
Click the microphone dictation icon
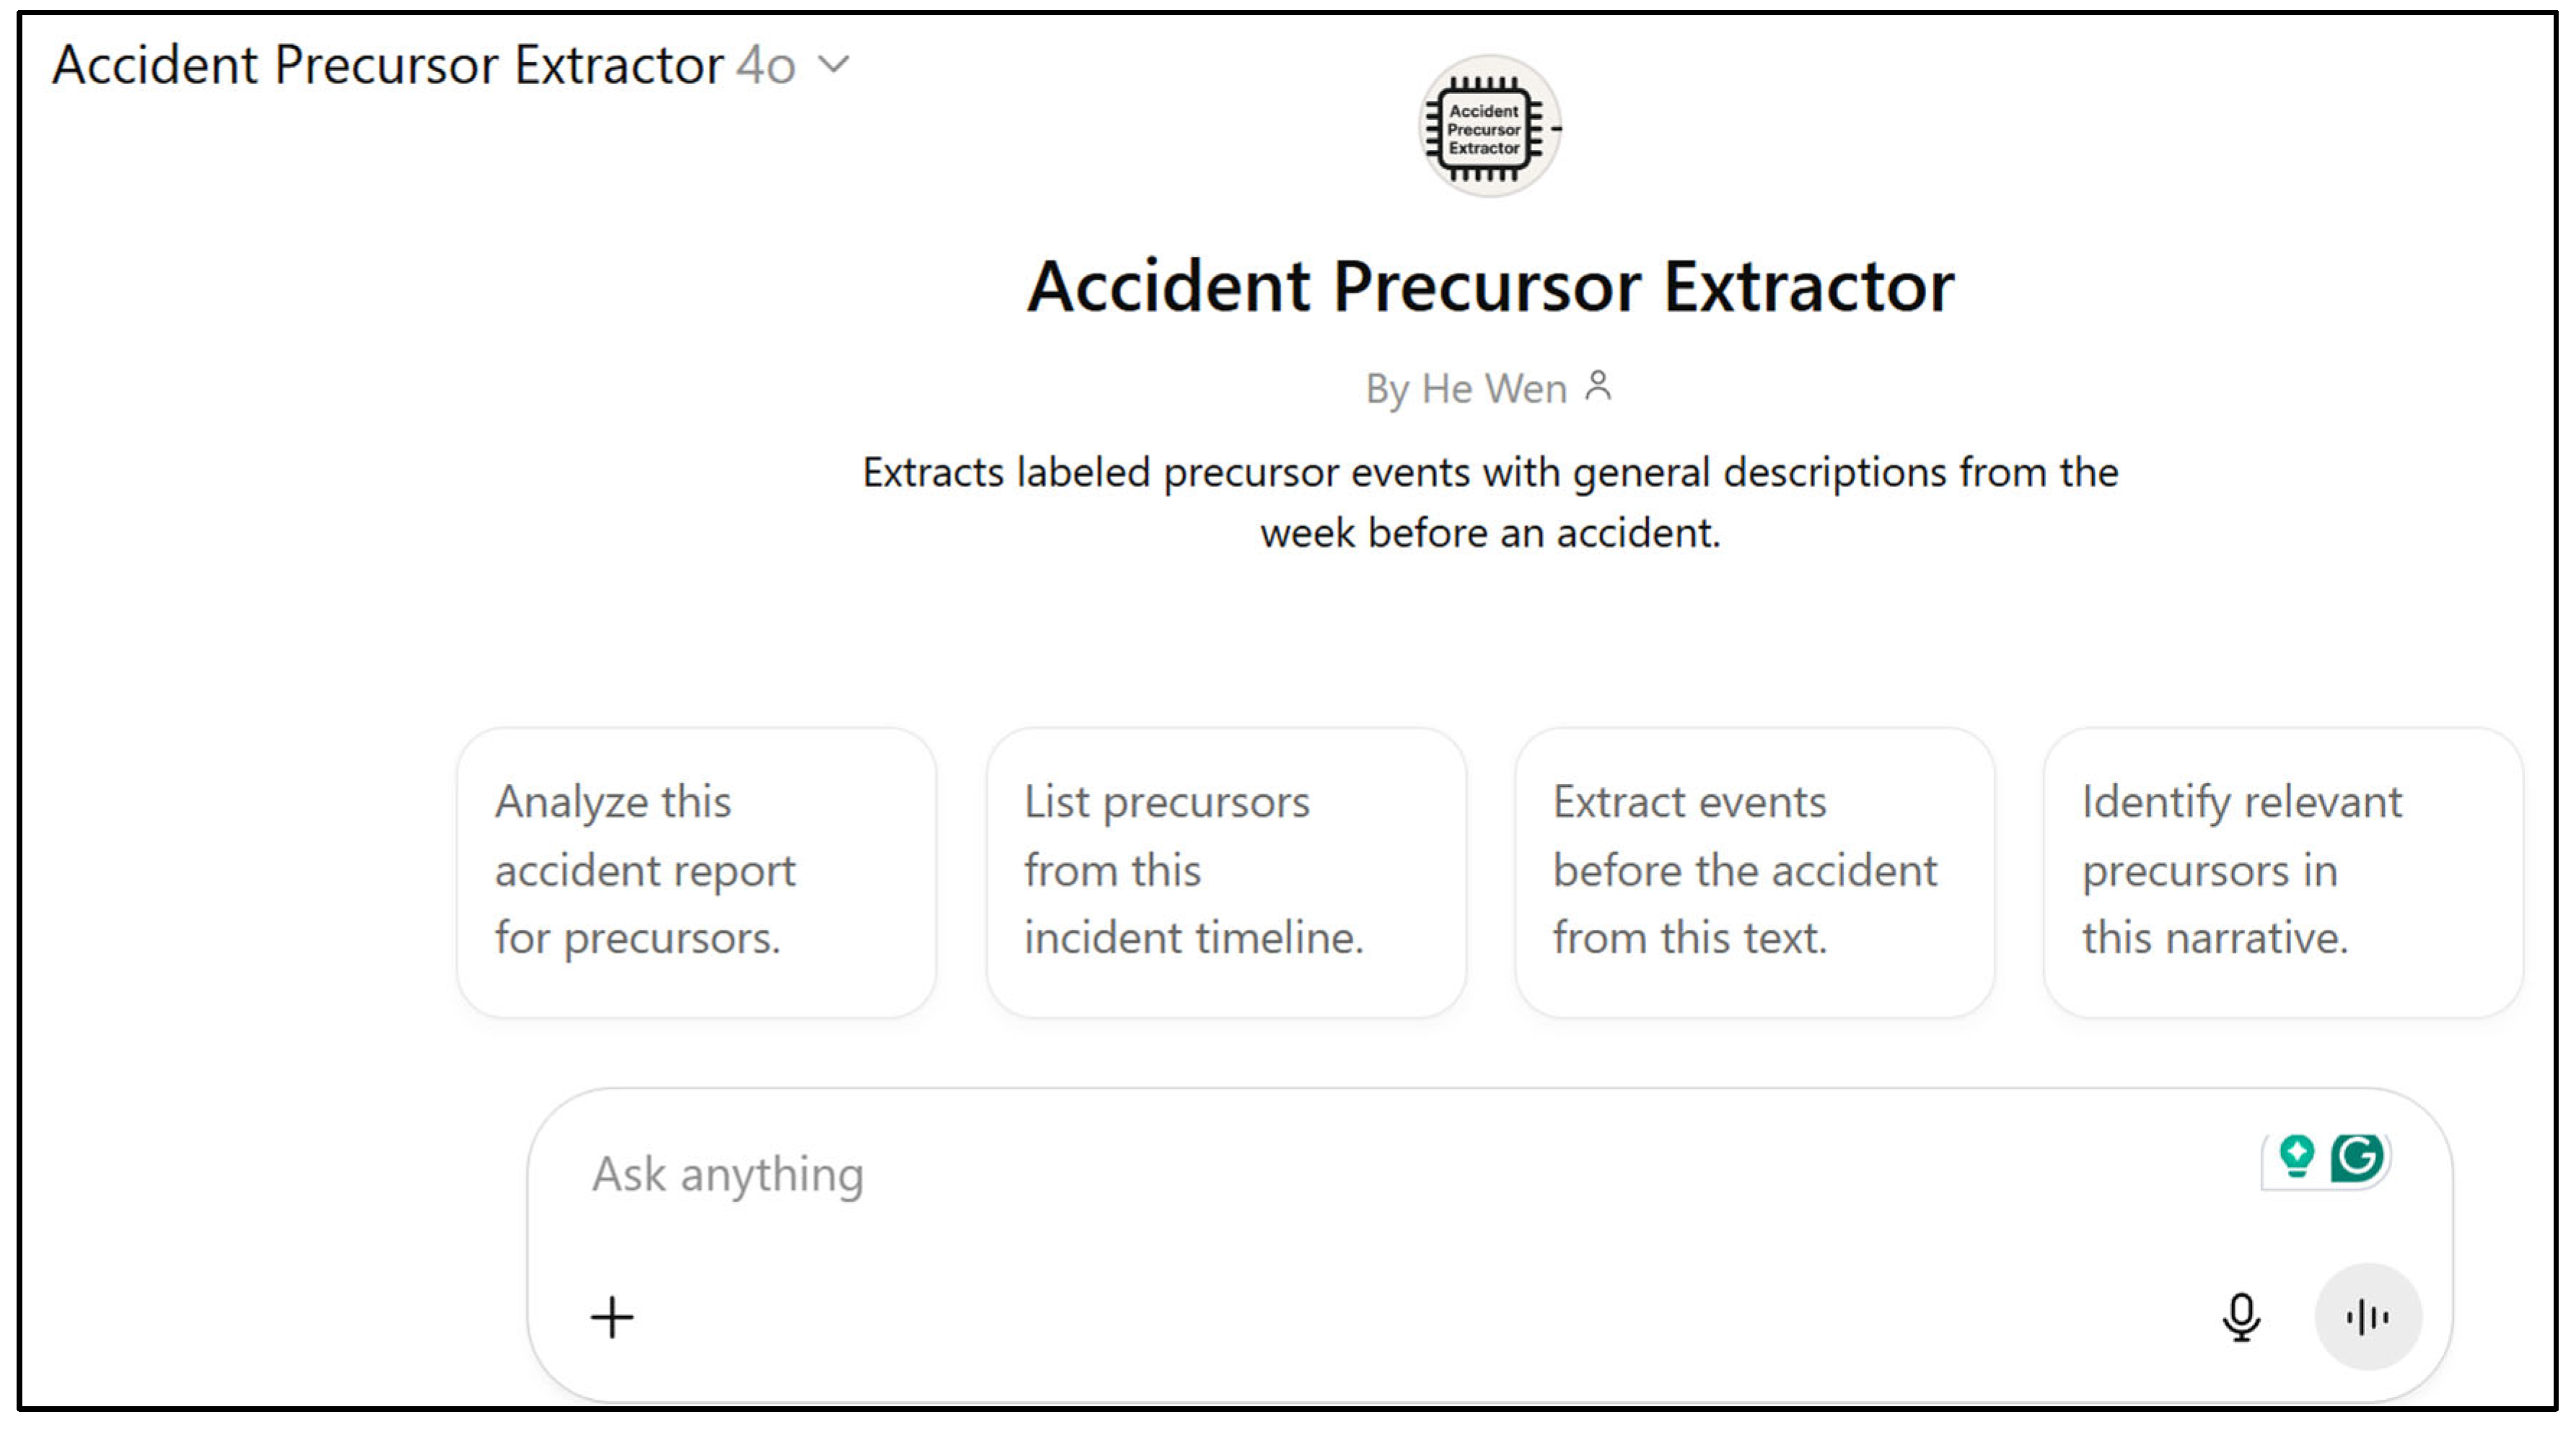(x=2241, y=1317)
